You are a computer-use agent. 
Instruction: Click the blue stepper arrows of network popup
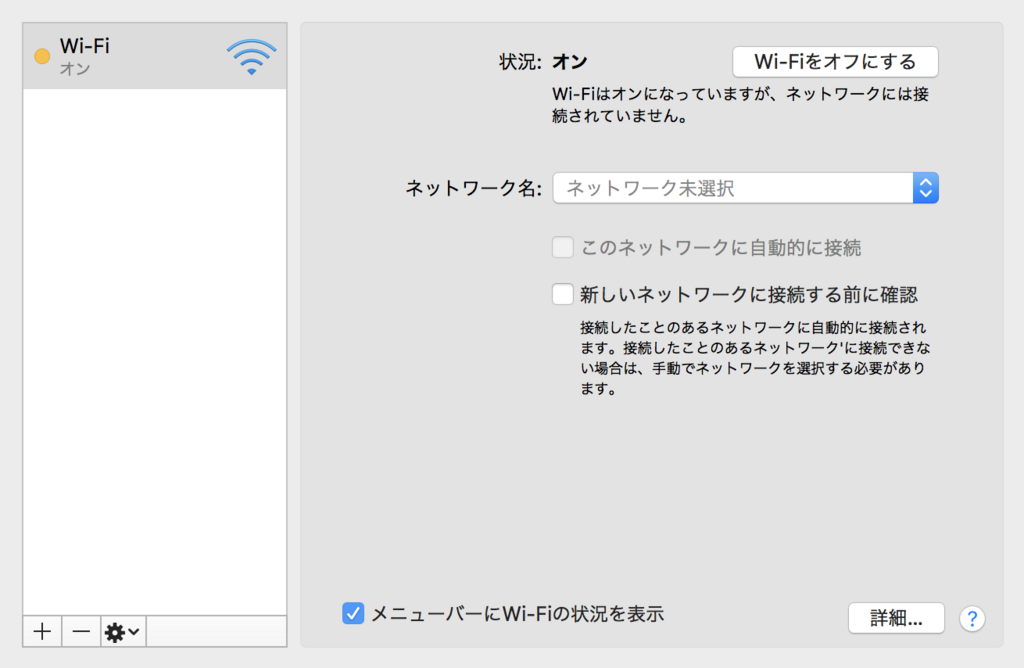click(x=925, y=188)
